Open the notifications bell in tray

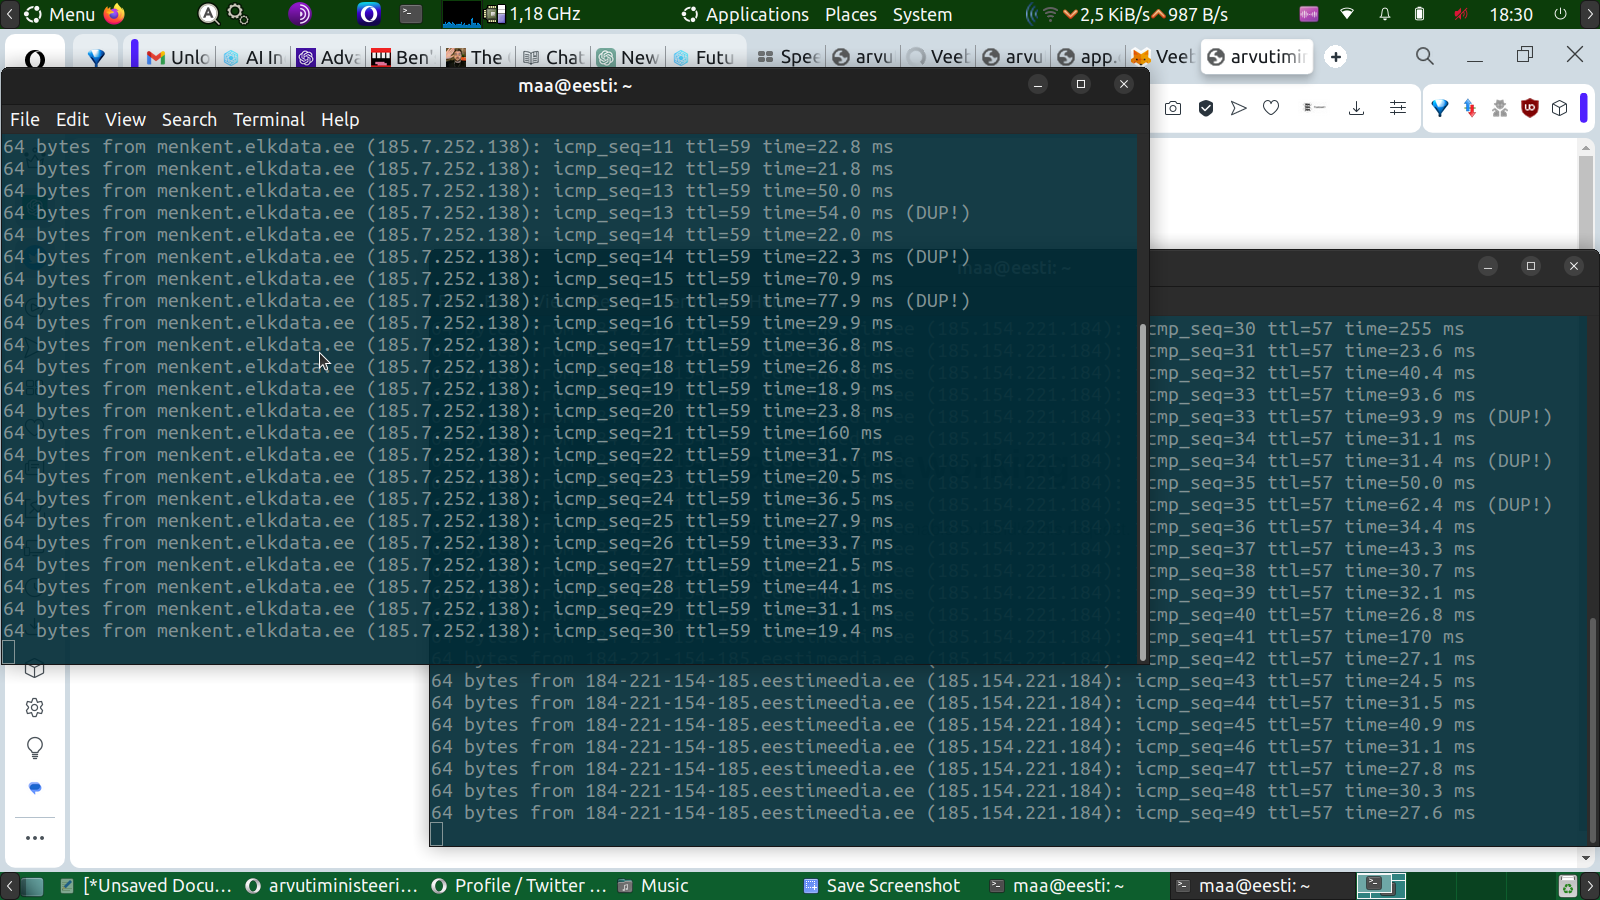(1385, 14)
